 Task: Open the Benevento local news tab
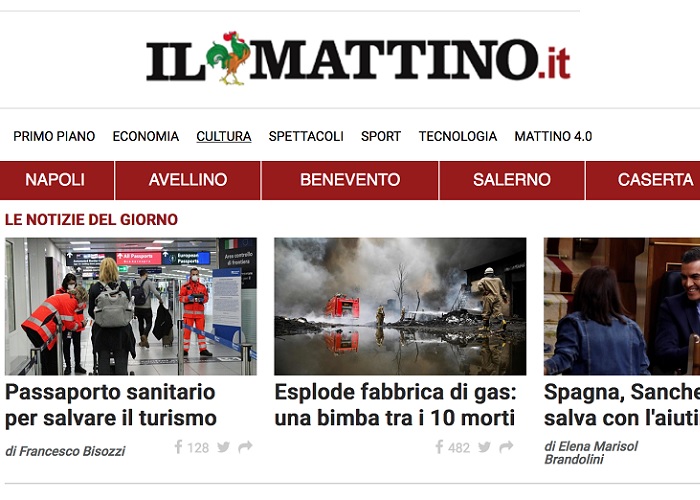(x=350, y=180)
